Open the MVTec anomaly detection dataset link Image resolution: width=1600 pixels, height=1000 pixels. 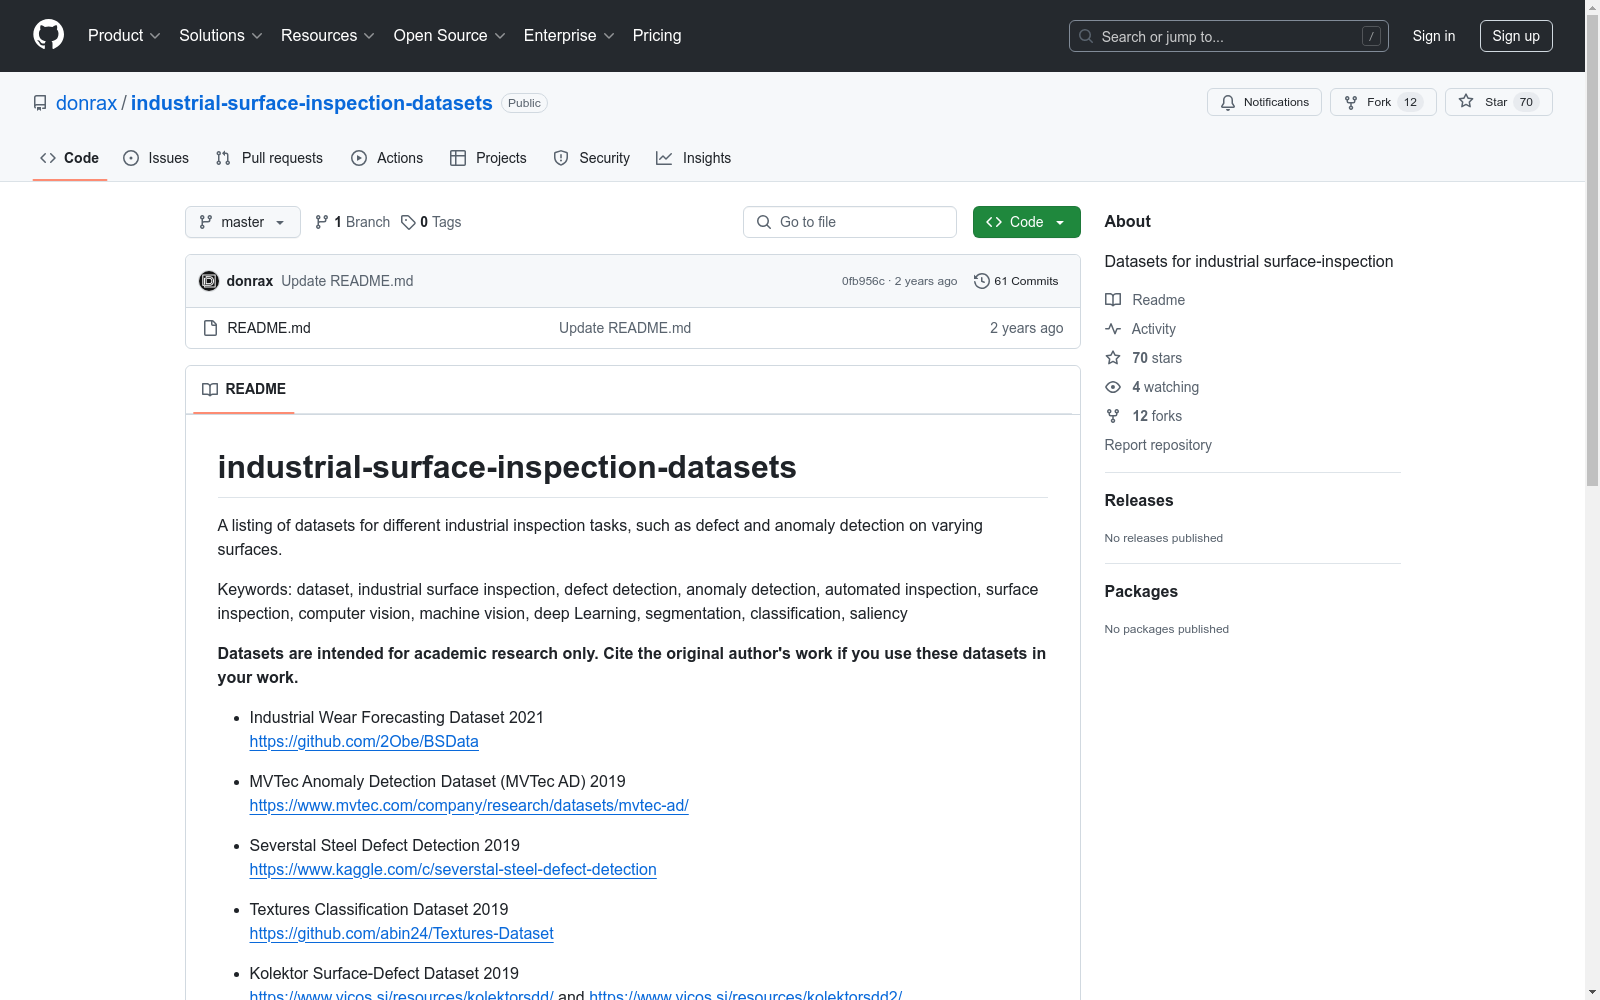pos(469,805)
